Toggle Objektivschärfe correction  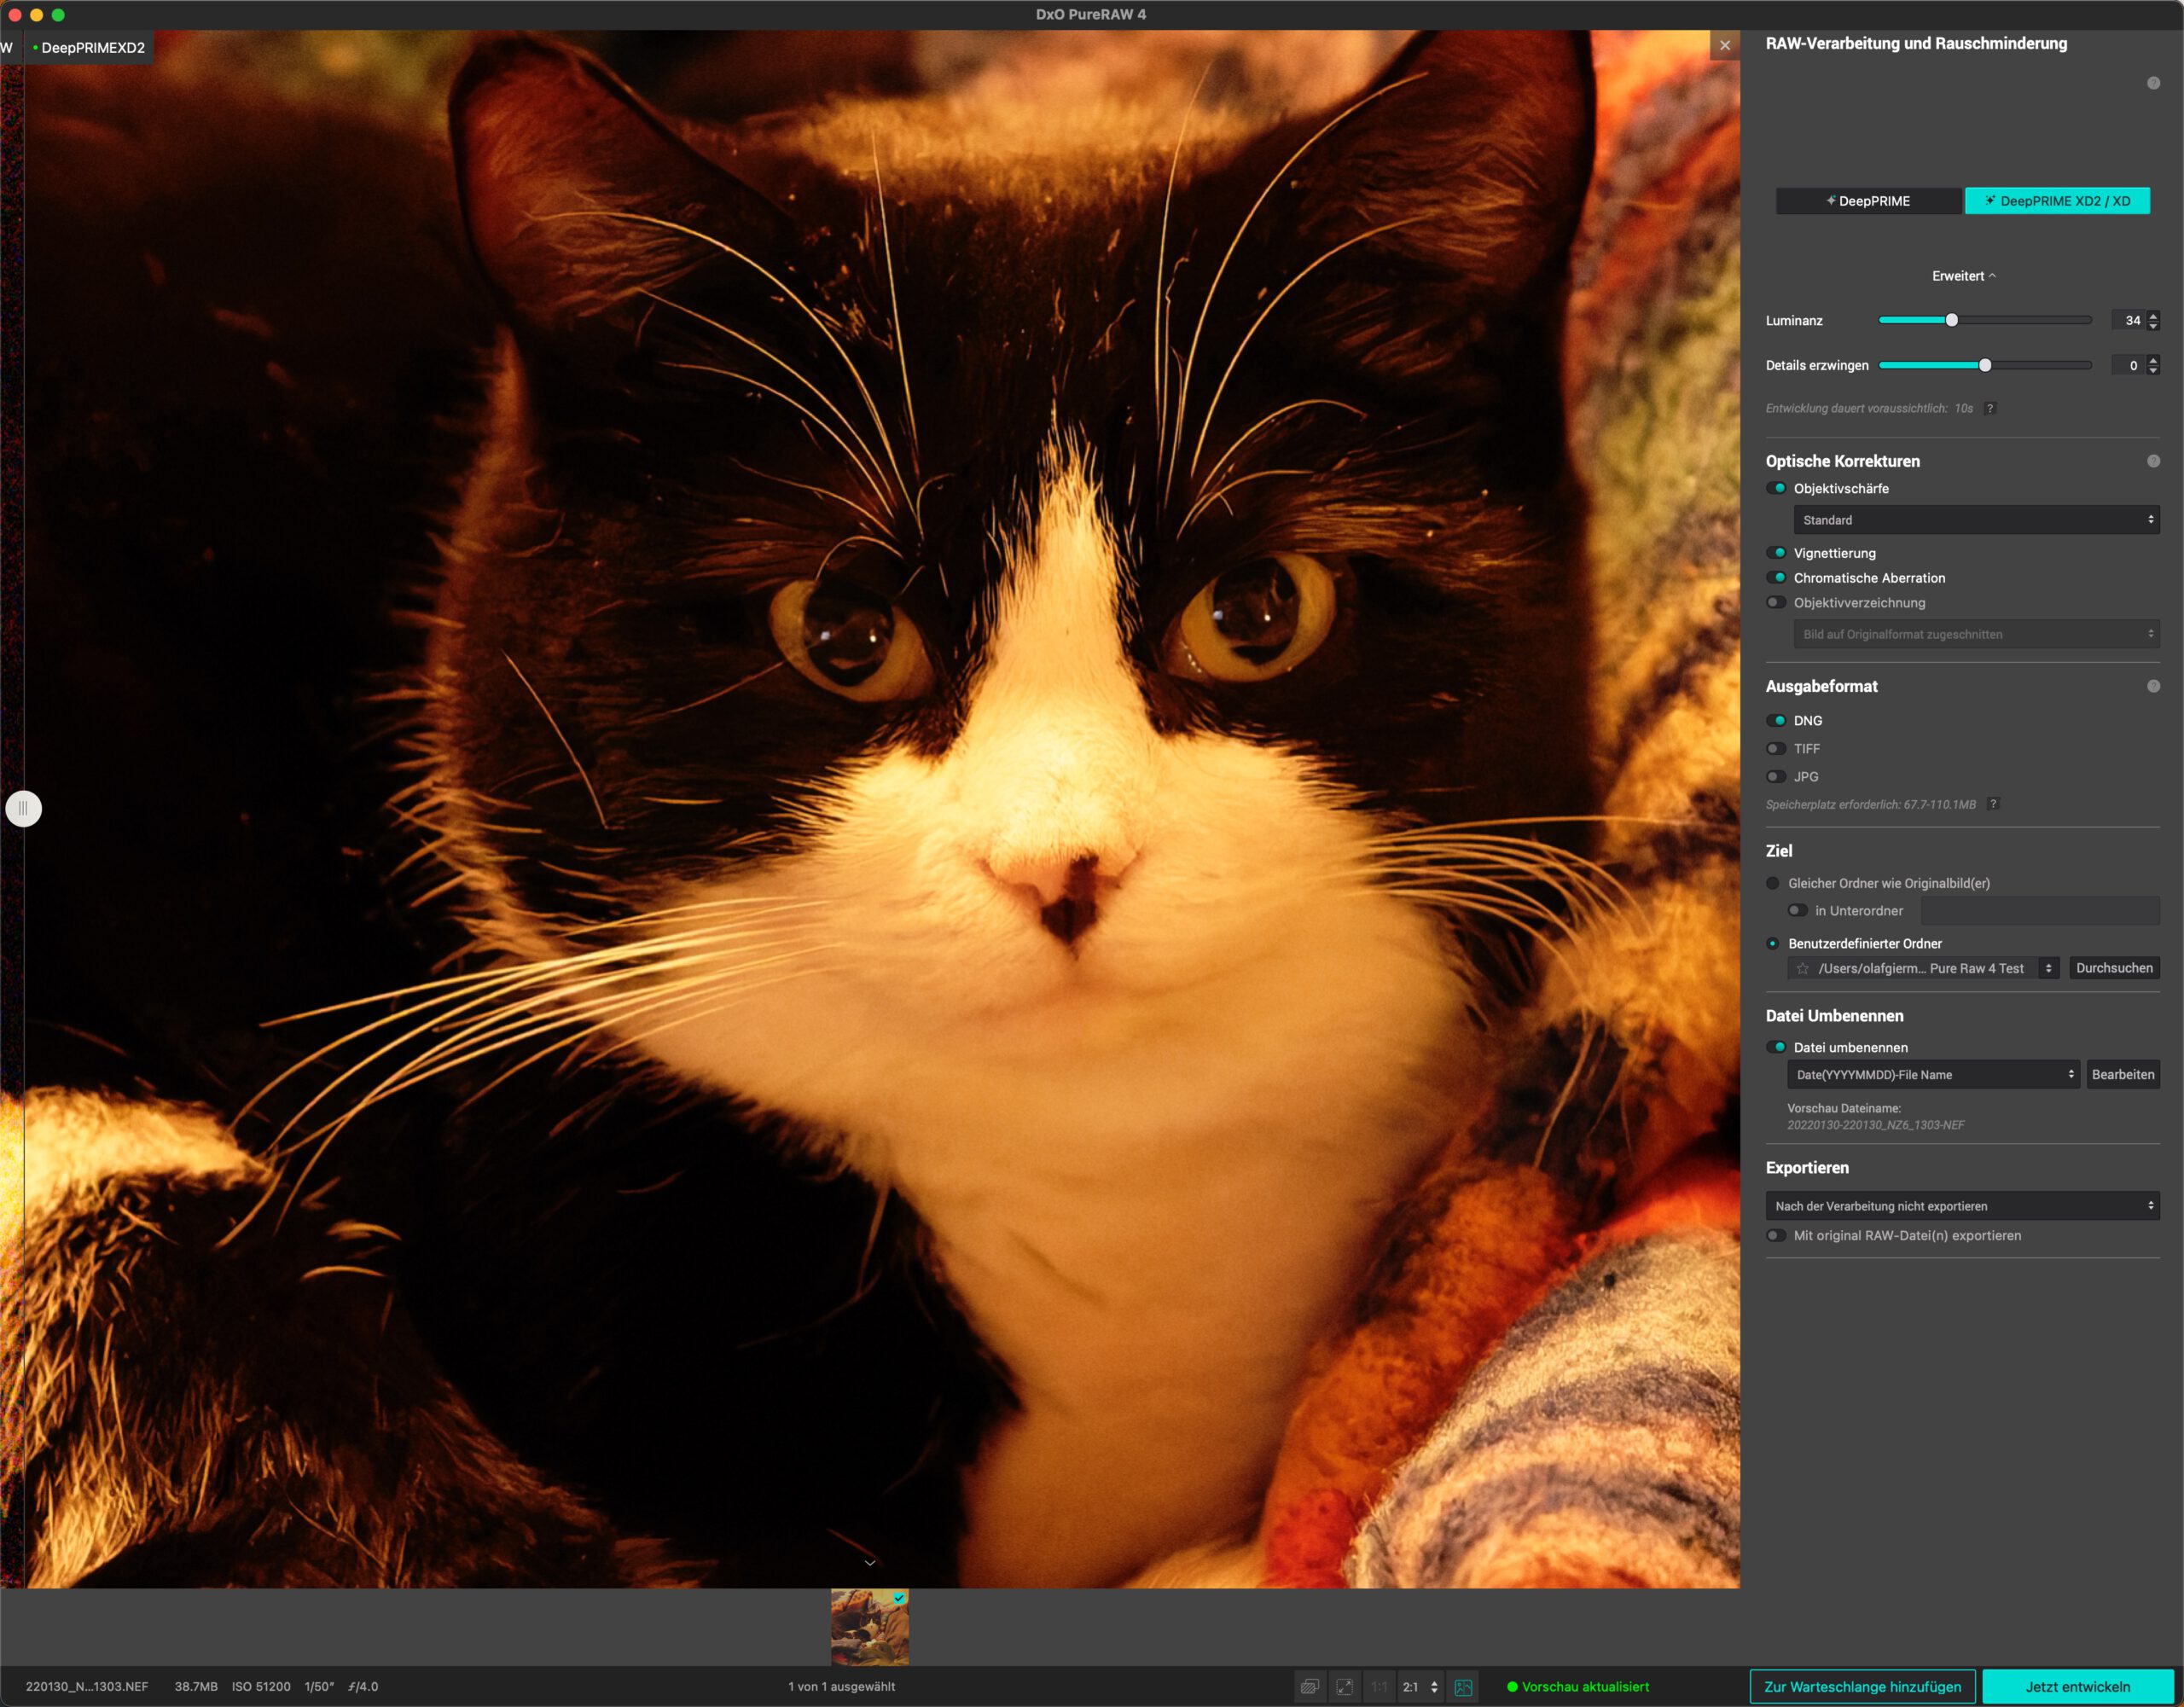pos(1777,488)
